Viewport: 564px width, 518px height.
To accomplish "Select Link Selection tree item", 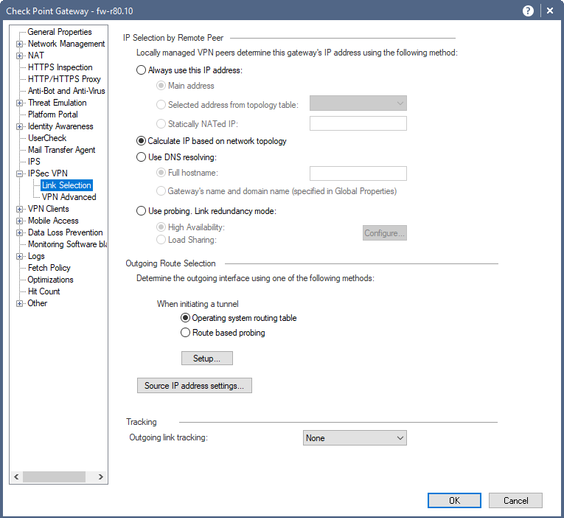I will tap(67, 185).
